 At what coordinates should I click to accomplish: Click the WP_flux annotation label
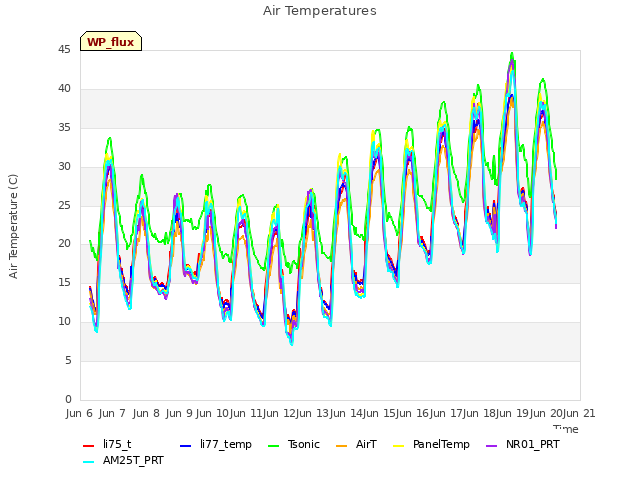pos(111,42)
